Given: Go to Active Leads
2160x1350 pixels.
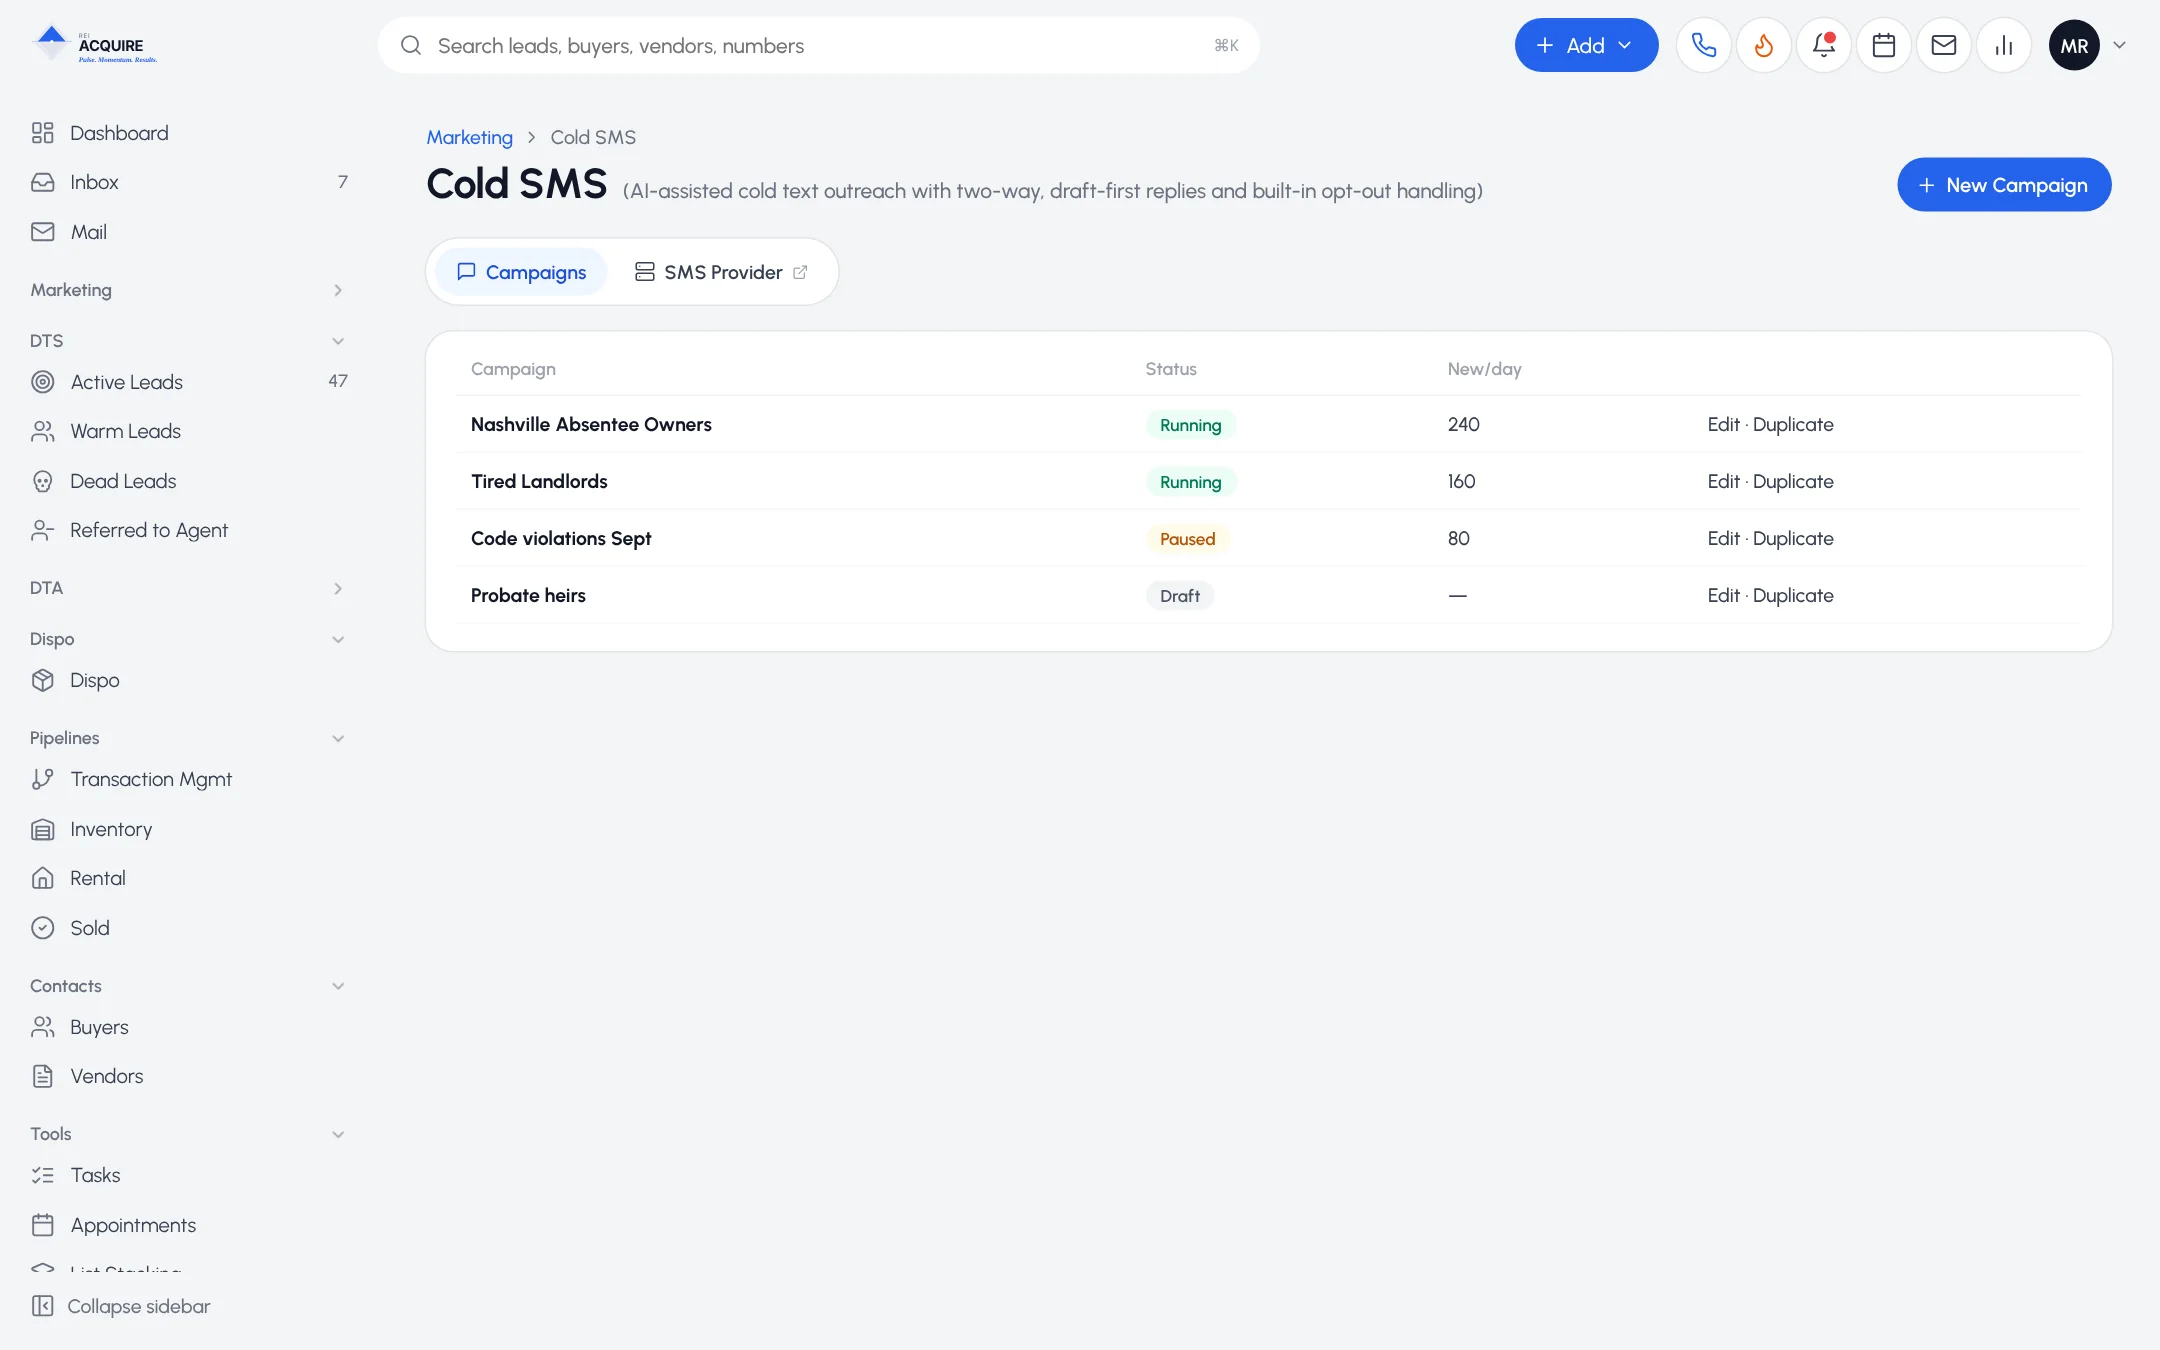Looking at the screenshot, I should click(189, 382).
